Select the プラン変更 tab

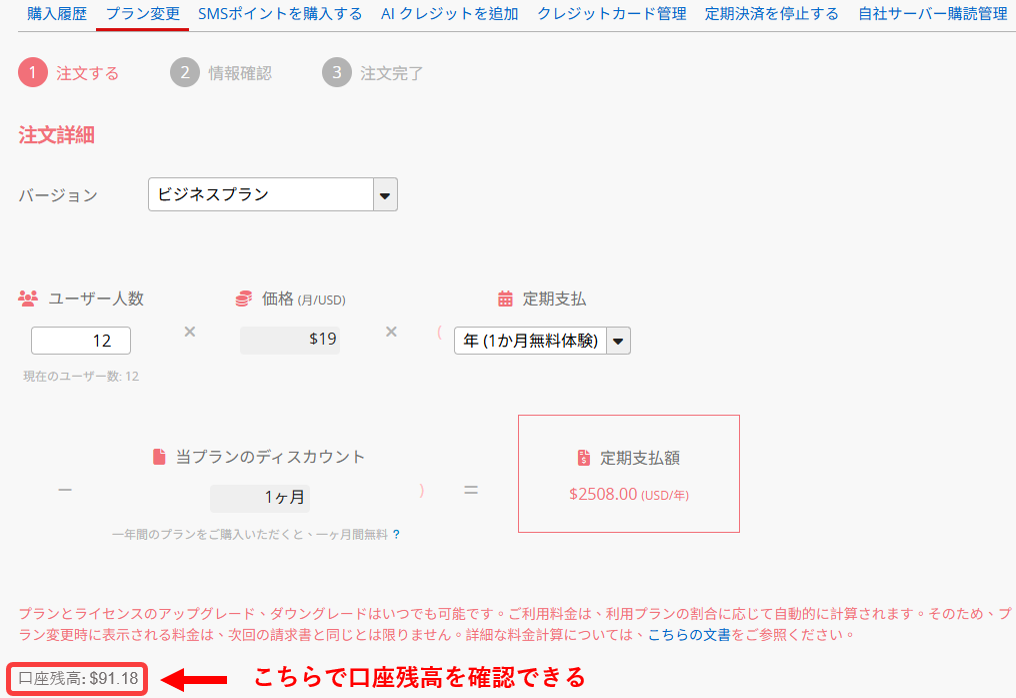point(143,14)
